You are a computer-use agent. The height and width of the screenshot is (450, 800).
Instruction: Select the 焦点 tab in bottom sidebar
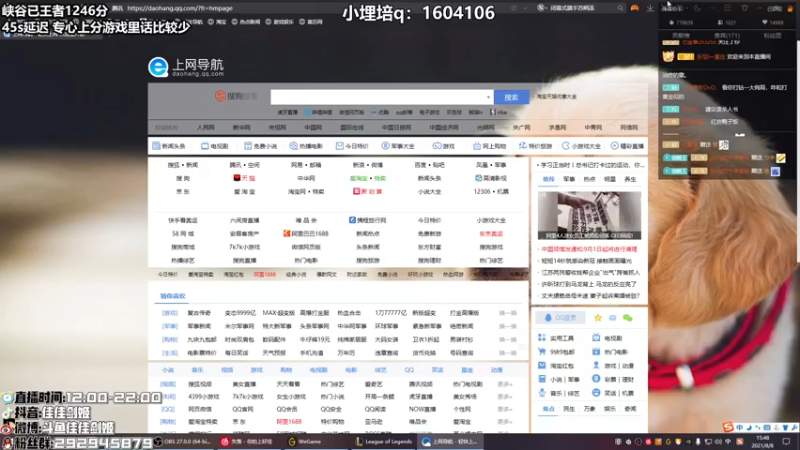(x=548, y=409)
